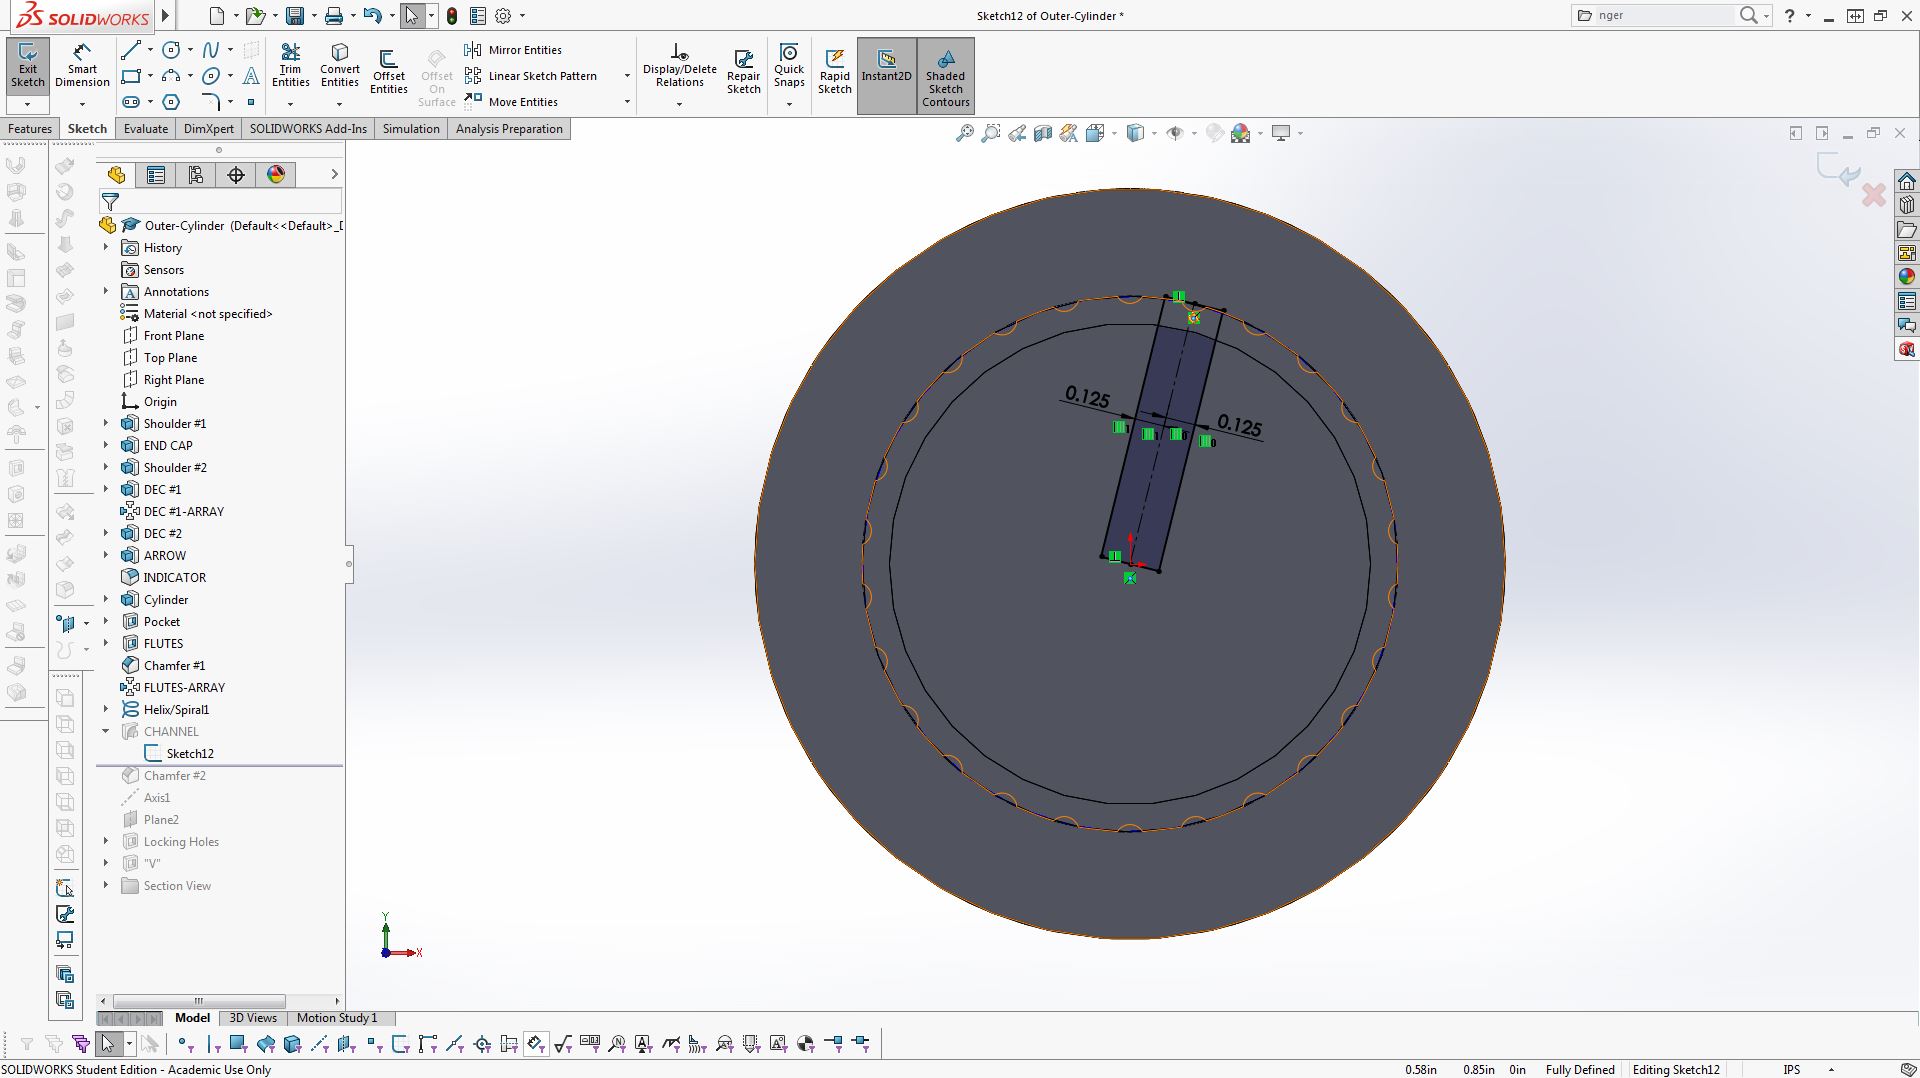Switch to the Simulation tab
This screenshot has height=1078, width=1920.
(x=411, y=129)
